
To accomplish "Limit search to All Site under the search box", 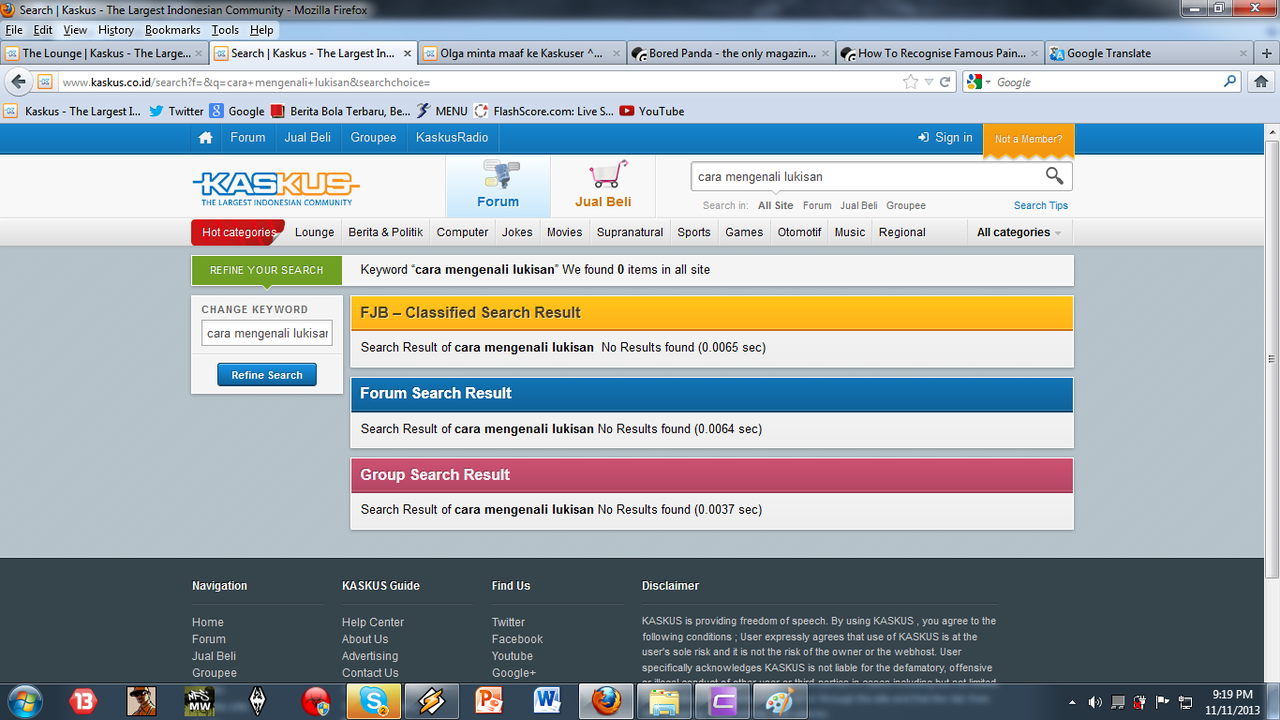I will (x=775, y=205).
